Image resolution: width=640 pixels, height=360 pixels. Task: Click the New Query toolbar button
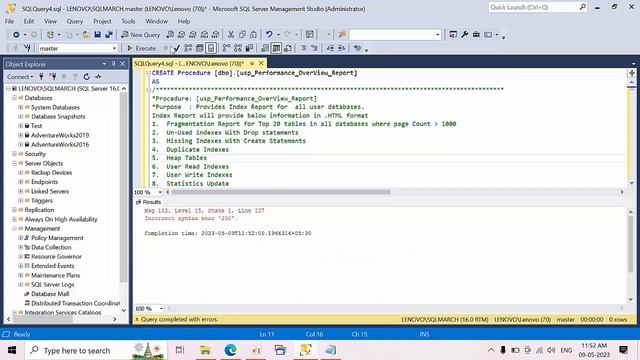(141, 35)
